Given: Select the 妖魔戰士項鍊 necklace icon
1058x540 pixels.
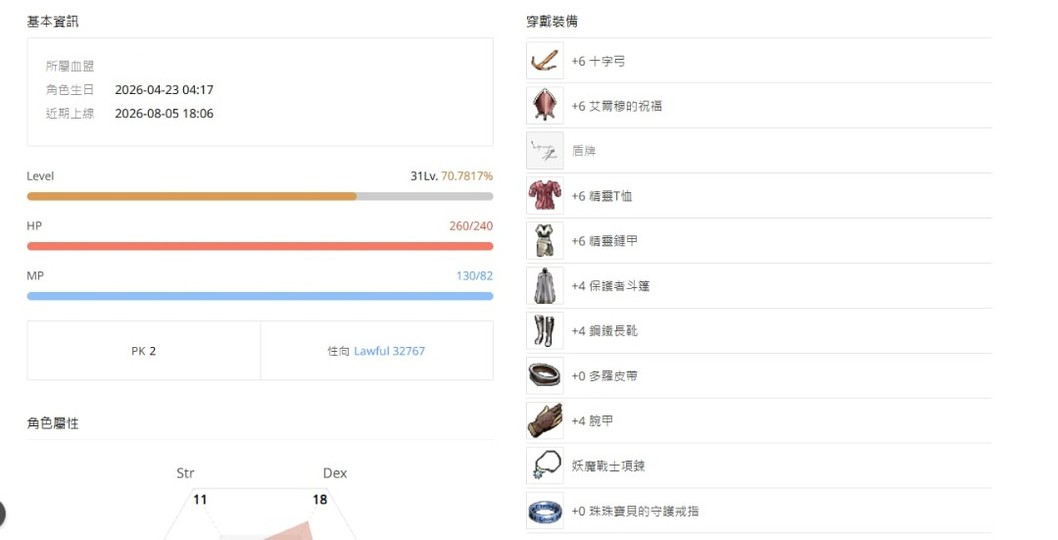Looking at the screenshot, I should (545, 466).
